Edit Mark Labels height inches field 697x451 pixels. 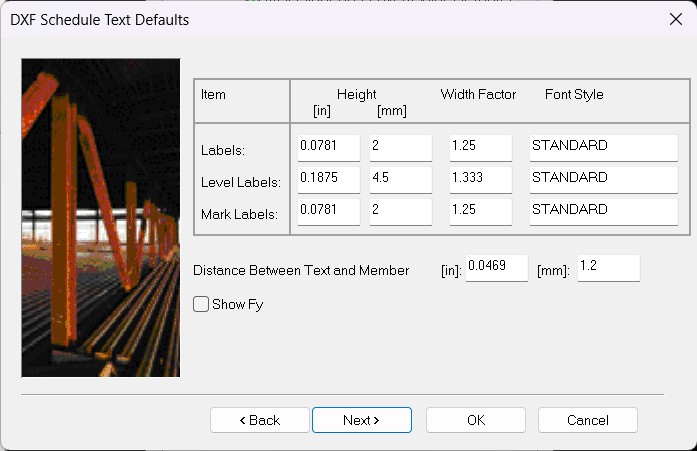point(328,211)
